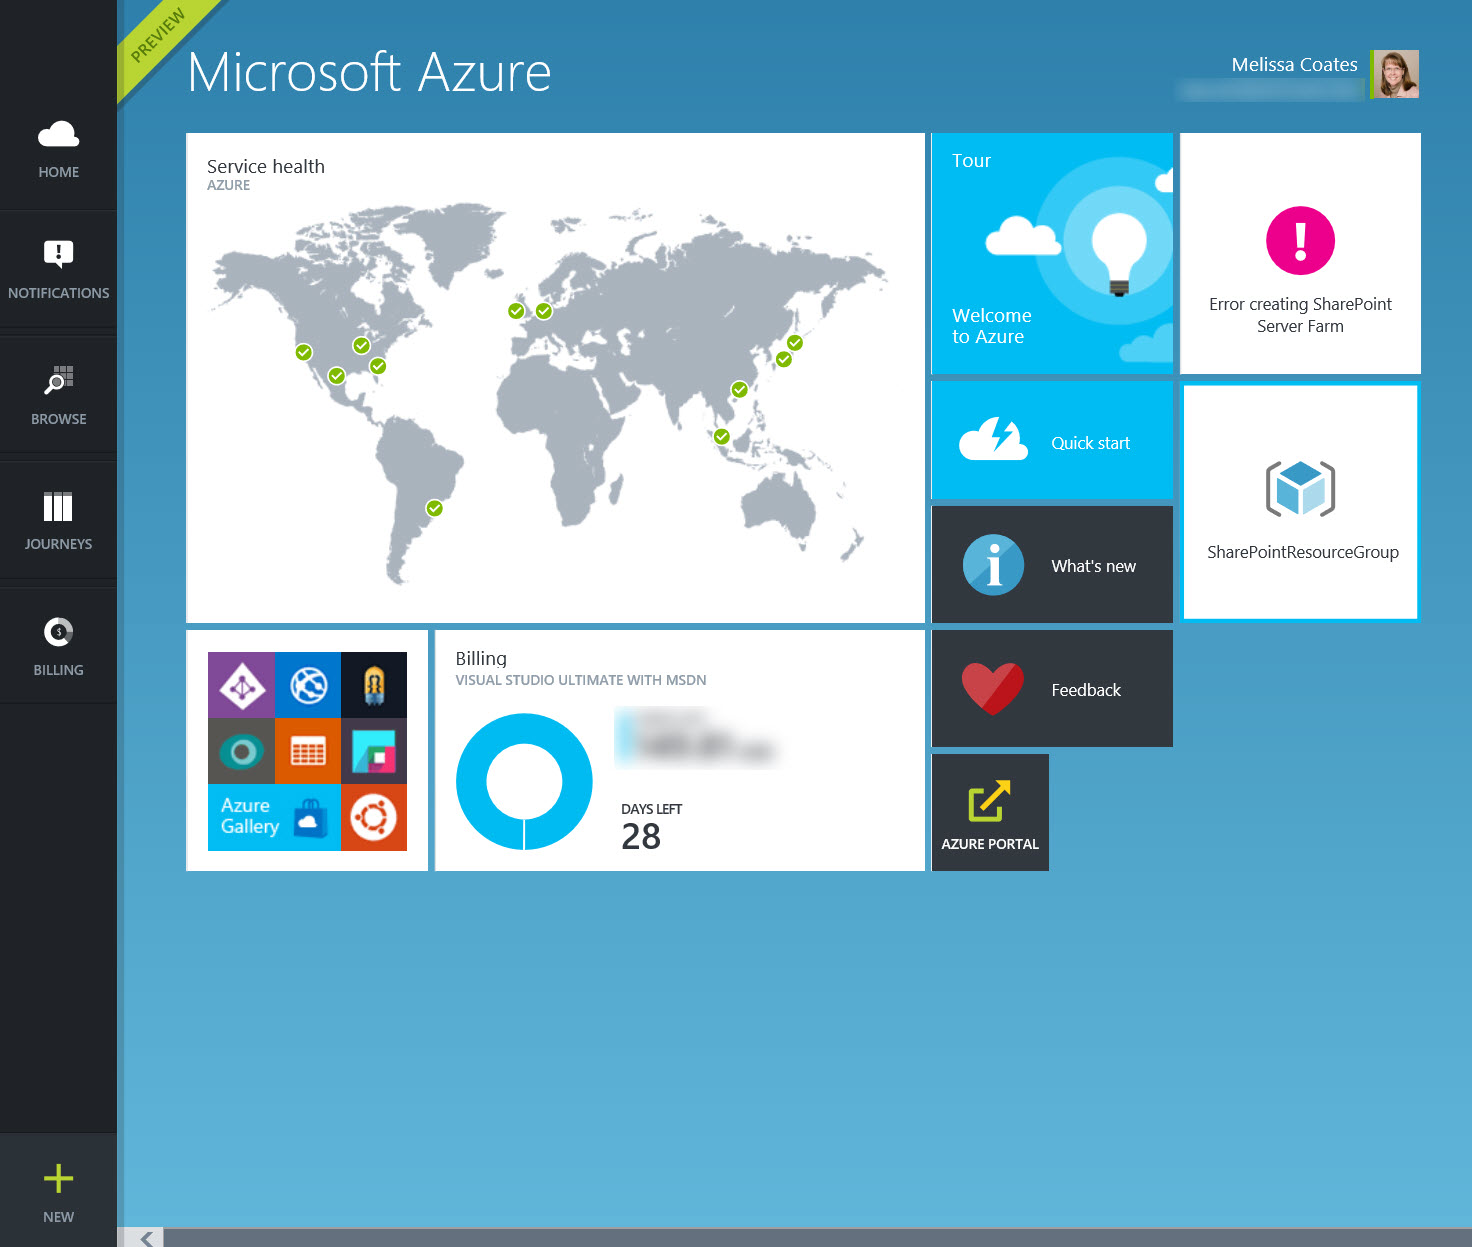Open Home from the sidebar cloud icon
This screenshot has width=1472, height=1247.
pyautogui.click(x=58, y=134)
